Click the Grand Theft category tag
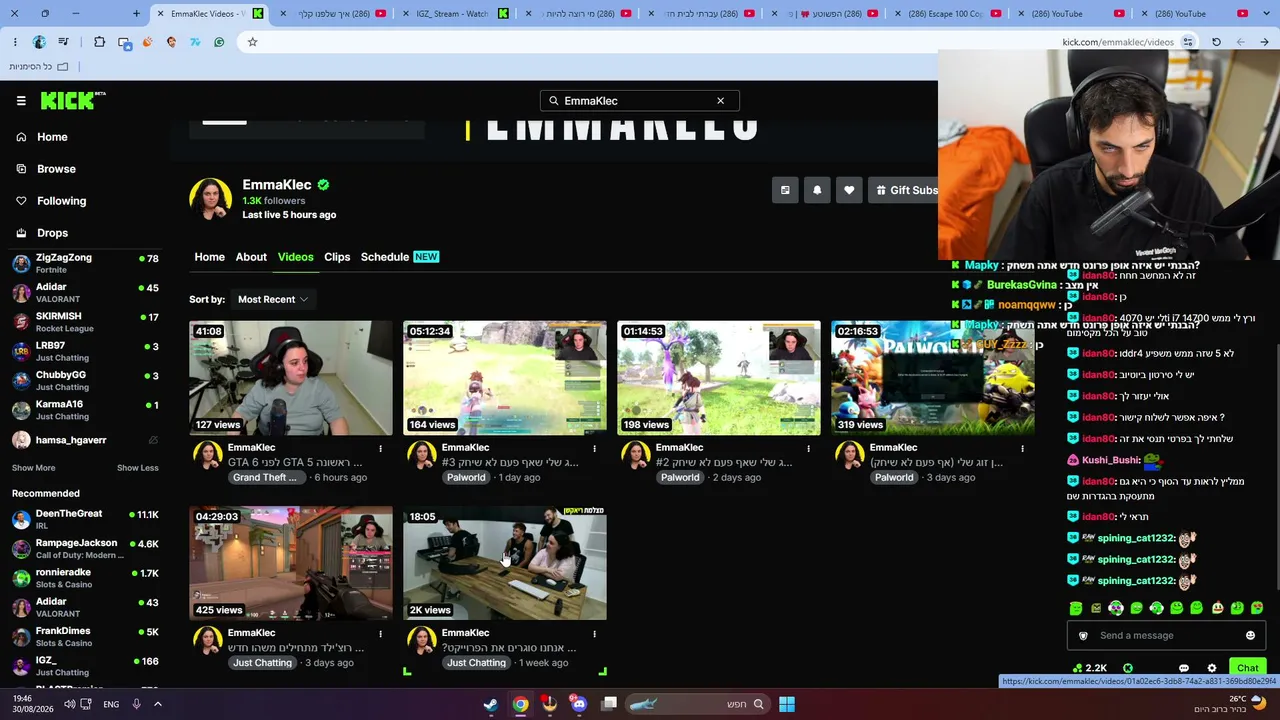Screen dimensions: 1280x720 [265, 478]
